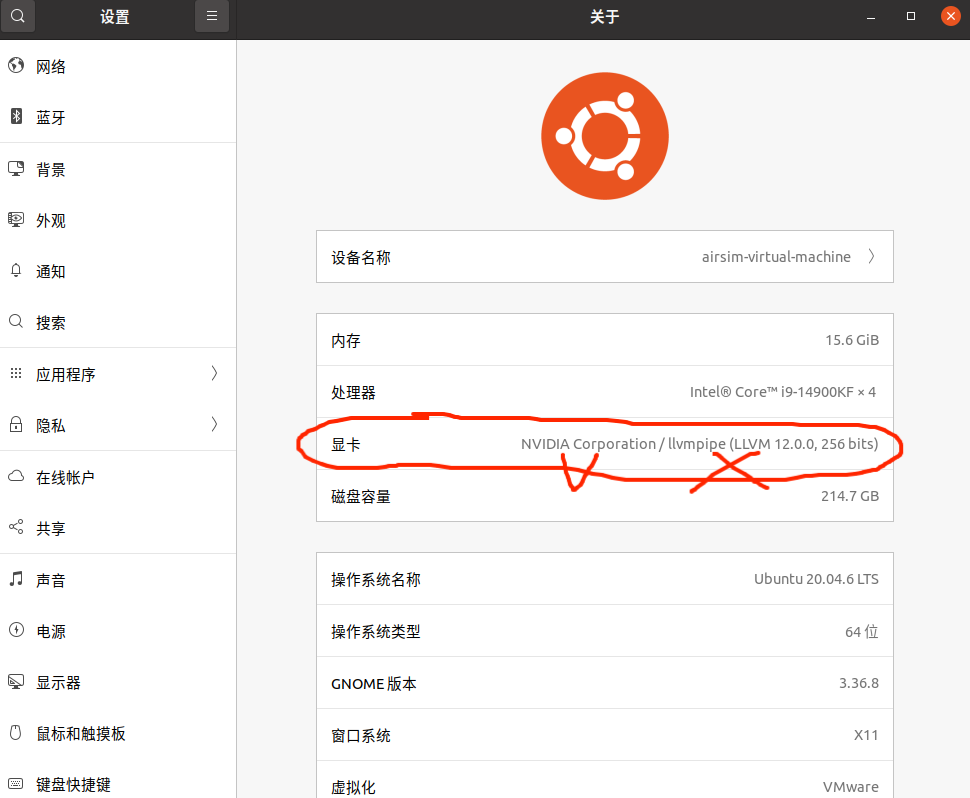The image size is (970, 798).
Task: Go to 通知 settings
Action: pos(118,272)
